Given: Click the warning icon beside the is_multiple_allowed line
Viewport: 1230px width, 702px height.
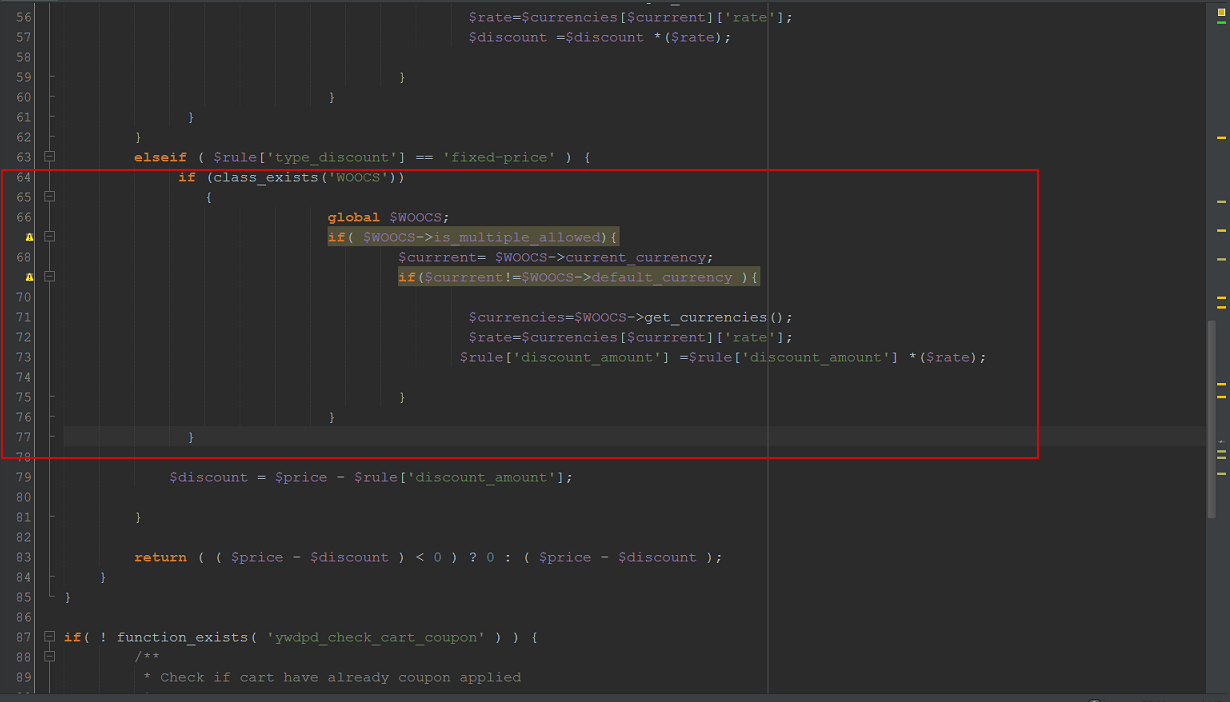Looking at the screenshot, I should coord(29,237).
